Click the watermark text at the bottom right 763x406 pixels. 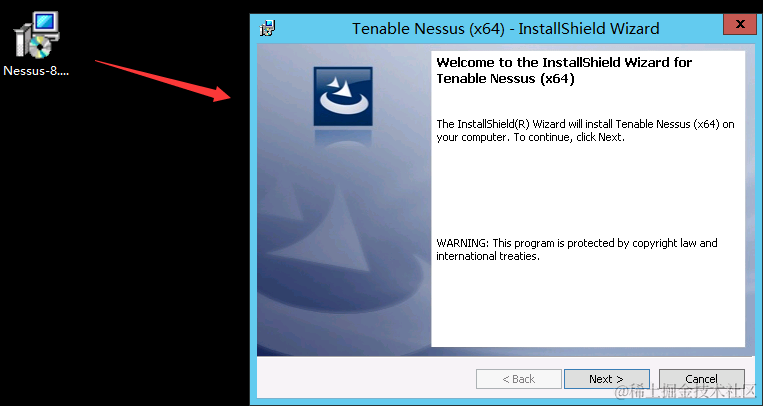[686, 391]
